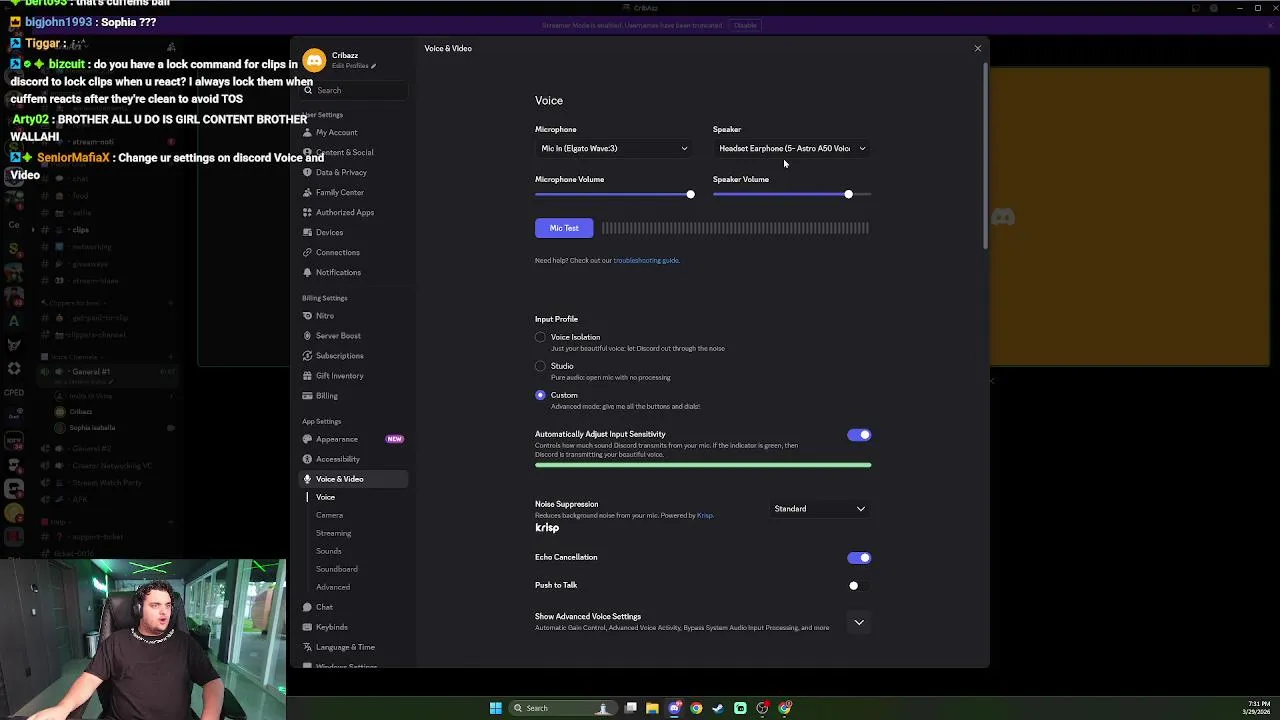Adjust the Microphone Volume slider handle
The height and width of the screenshot is (720, 1280).
tap(690, 194)
